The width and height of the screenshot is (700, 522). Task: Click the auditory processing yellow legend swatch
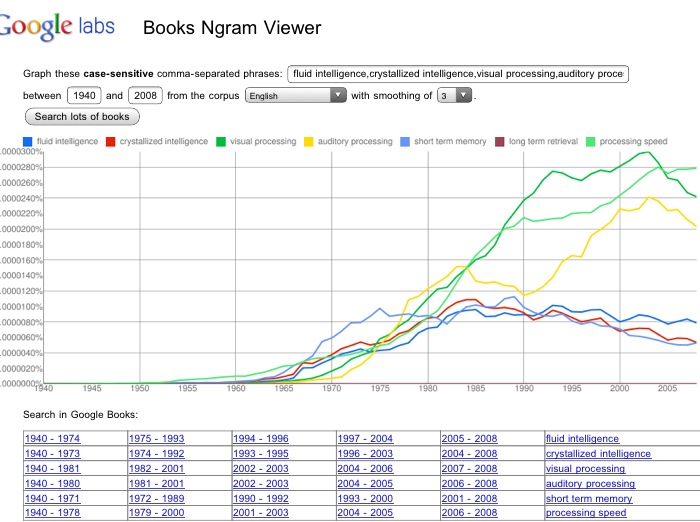[x=308, y=142]
